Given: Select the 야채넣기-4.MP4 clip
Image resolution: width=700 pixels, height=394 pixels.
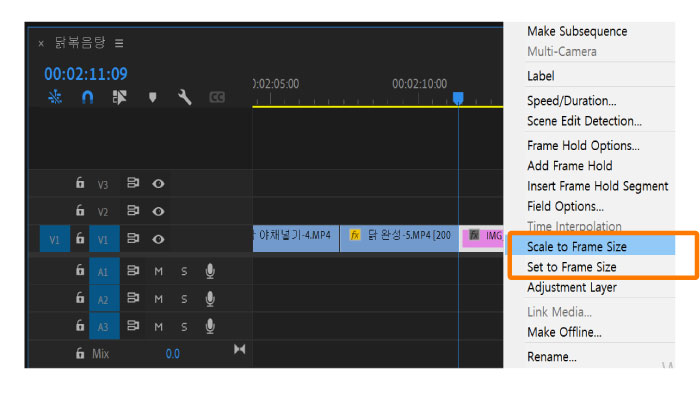Looking at the screenshot, I should click(296, 239).
